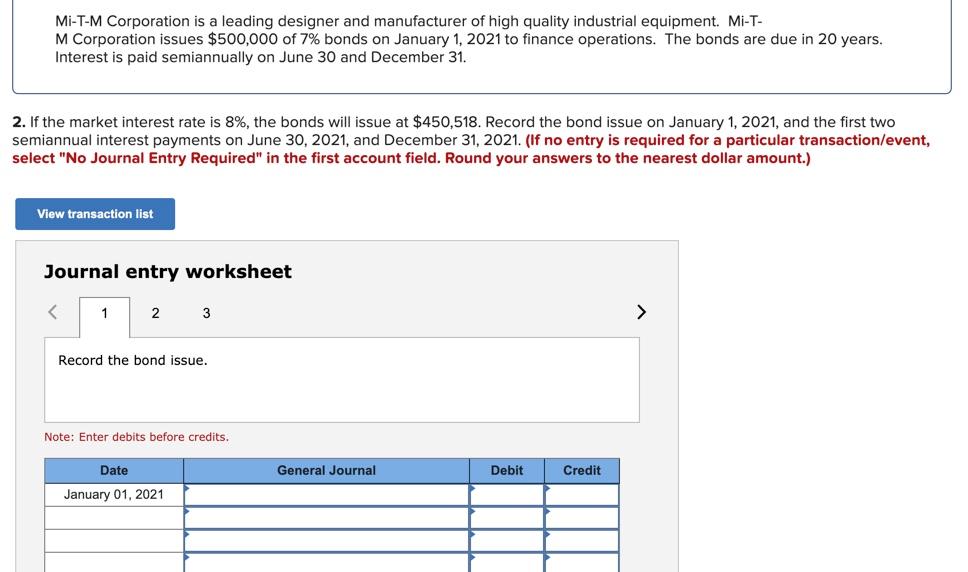Open General Journal account field, third row
Image resolution: width=968 pixels, height=572 pixels.
pyautogui.click(x=327, y=541)
